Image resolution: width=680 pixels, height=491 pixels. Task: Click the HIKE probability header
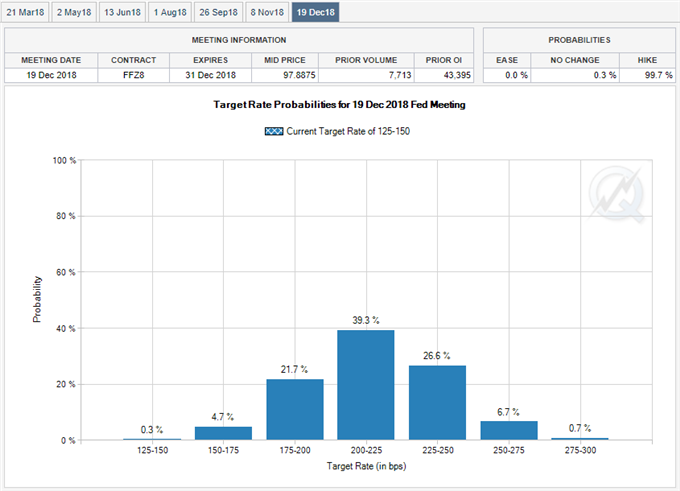pos(647,60)
